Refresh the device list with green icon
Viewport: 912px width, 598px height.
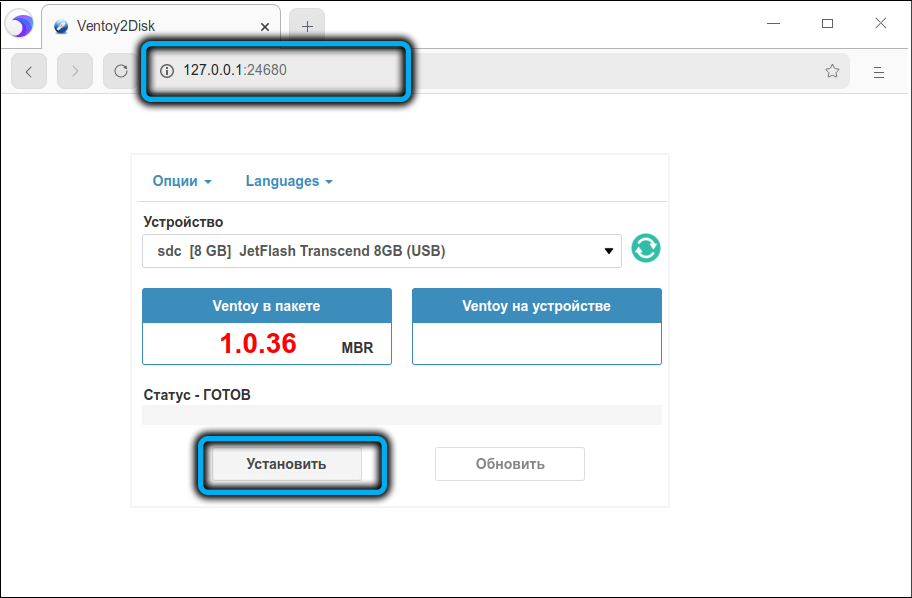tap(646, 249)
